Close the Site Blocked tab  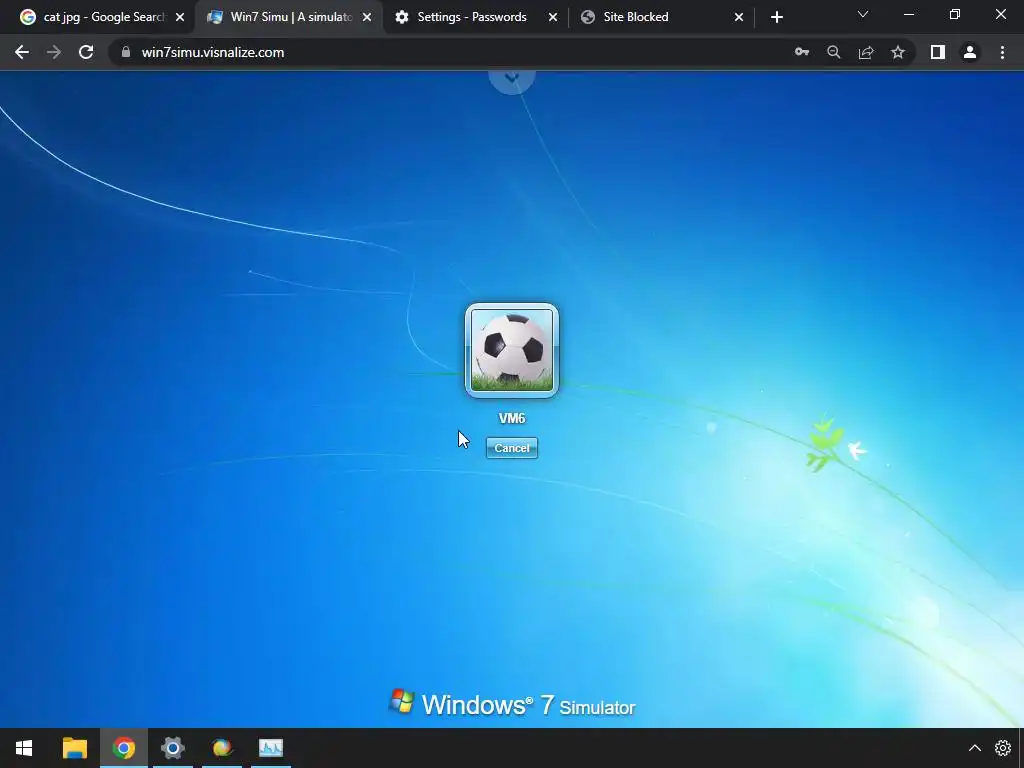739,18
